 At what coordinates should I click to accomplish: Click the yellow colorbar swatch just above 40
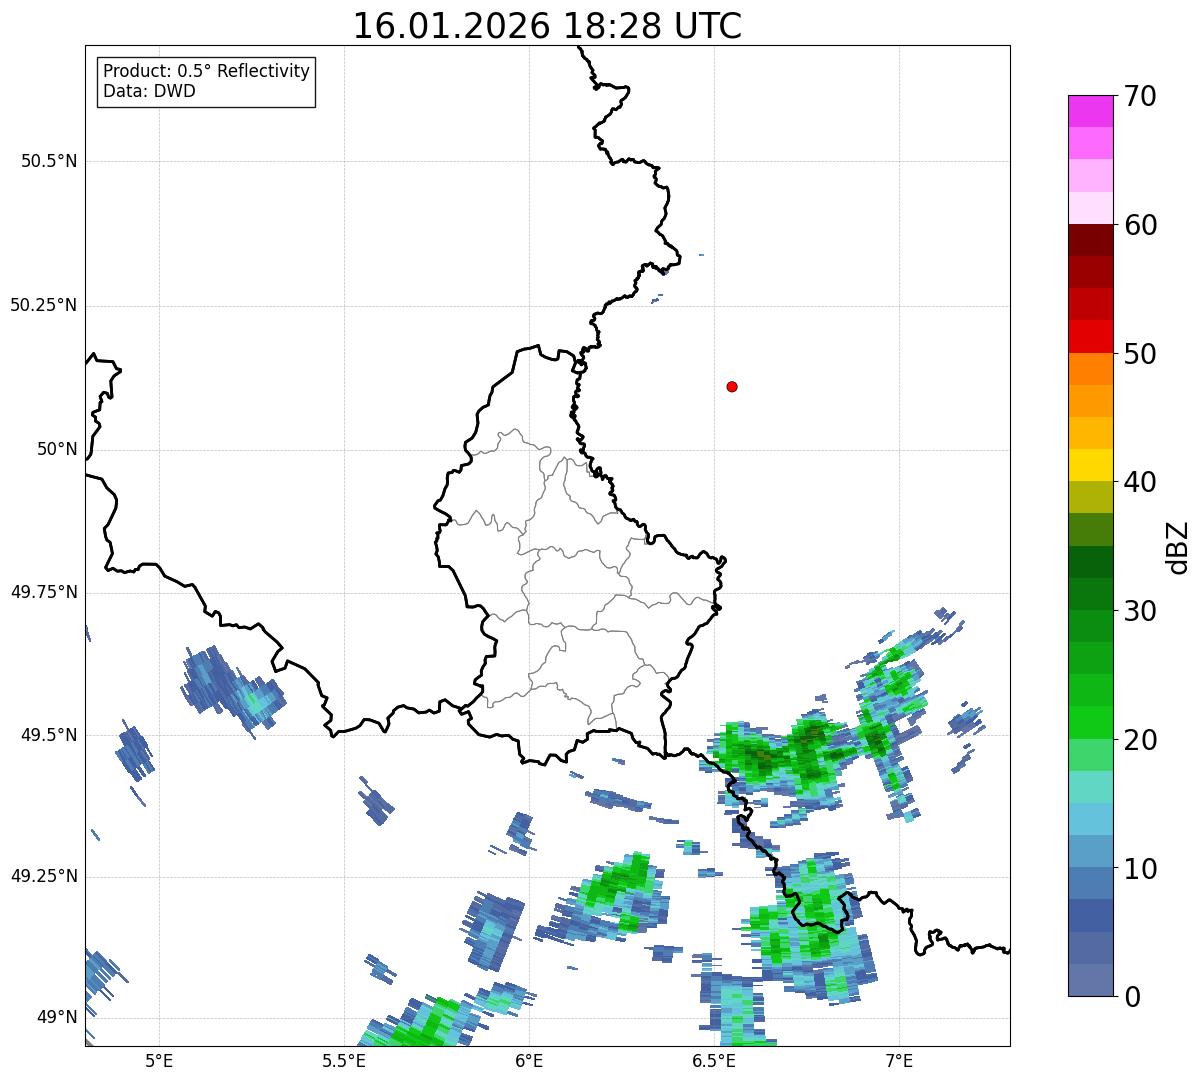pyautogui.click(x=1090, y=465)
